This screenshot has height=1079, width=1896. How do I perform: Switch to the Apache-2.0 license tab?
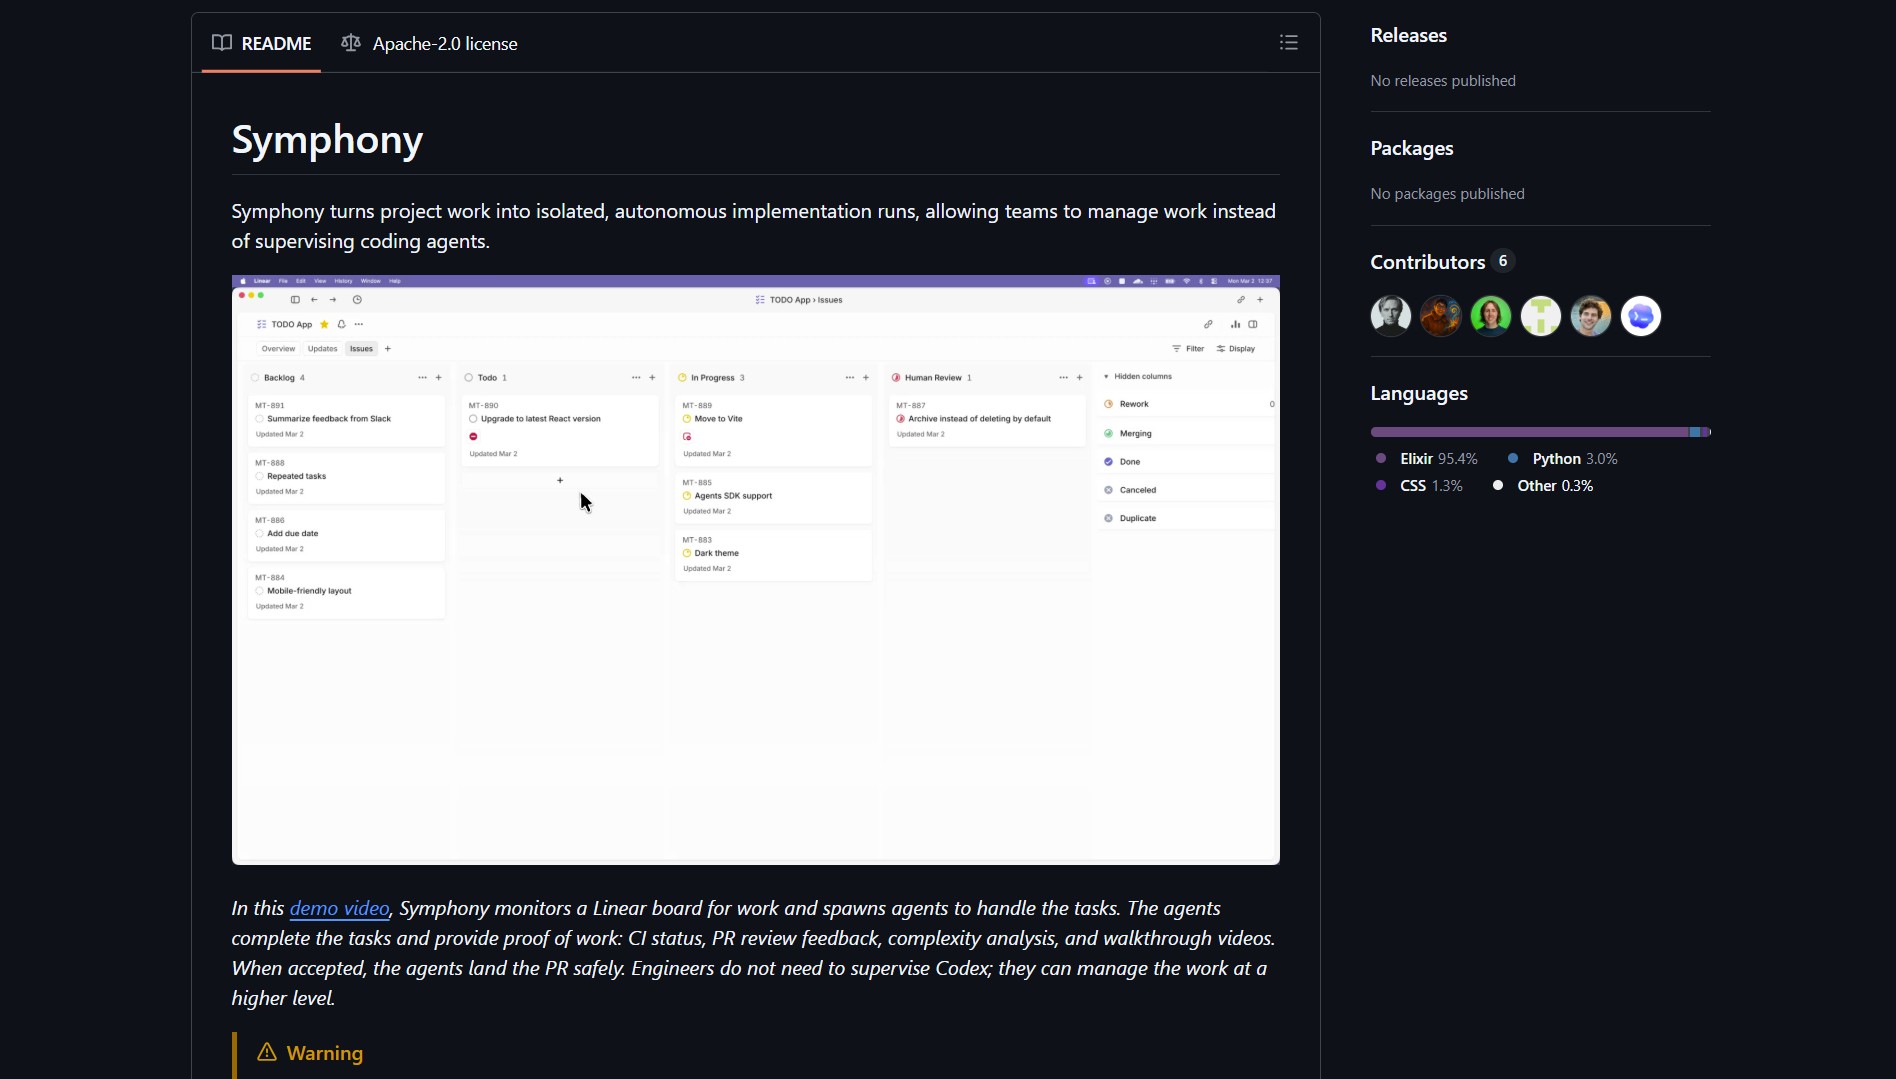click(430, 43)
